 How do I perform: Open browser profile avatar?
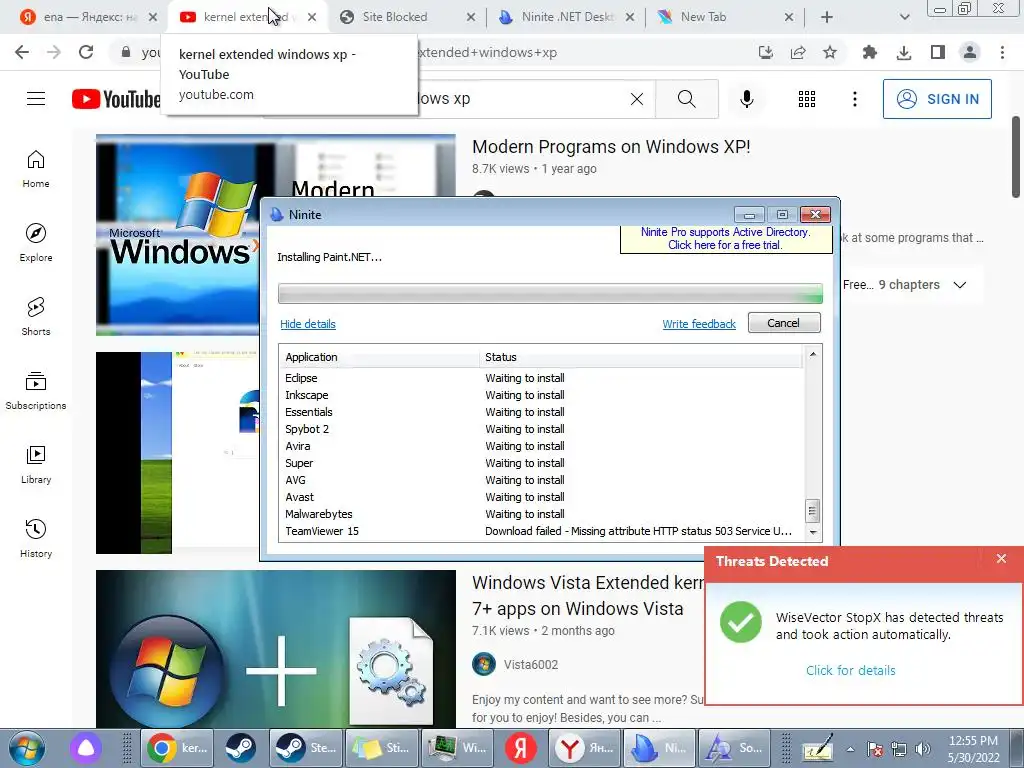[970, 52]
